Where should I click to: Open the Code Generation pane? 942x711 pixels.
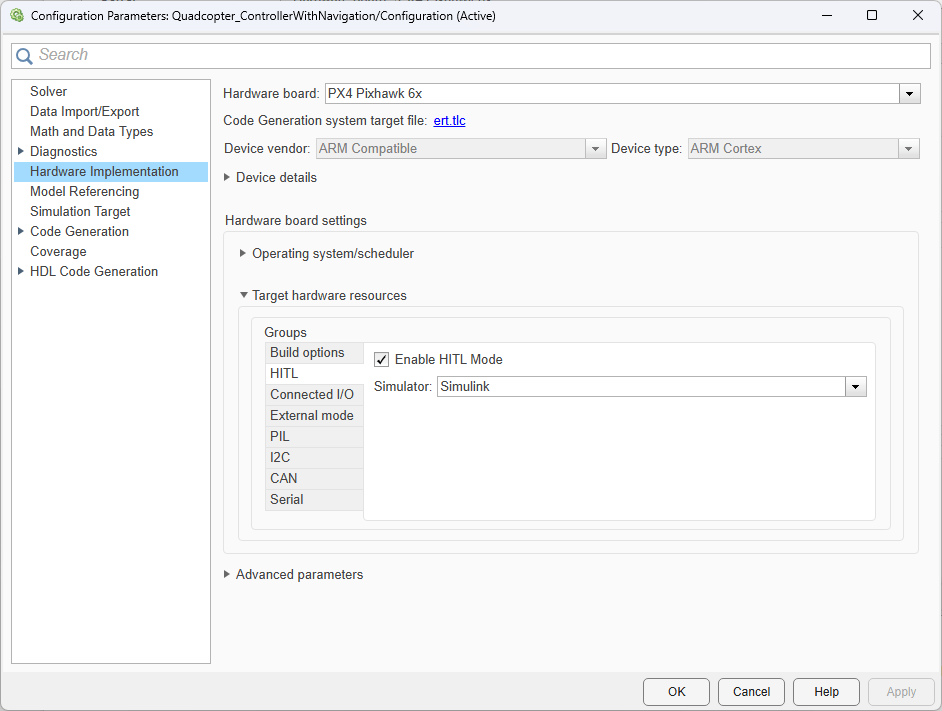79,231
